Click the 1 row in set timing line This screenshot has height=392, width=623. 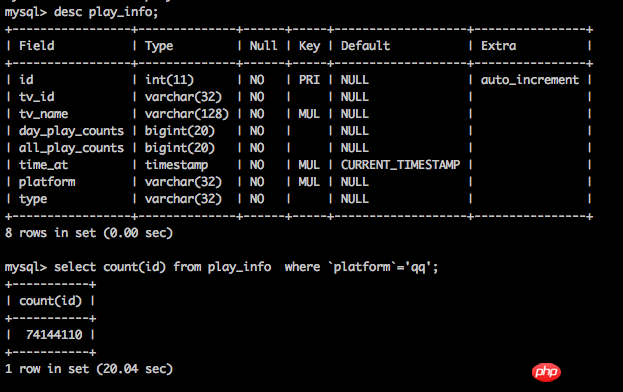click(x=89, y=369)
